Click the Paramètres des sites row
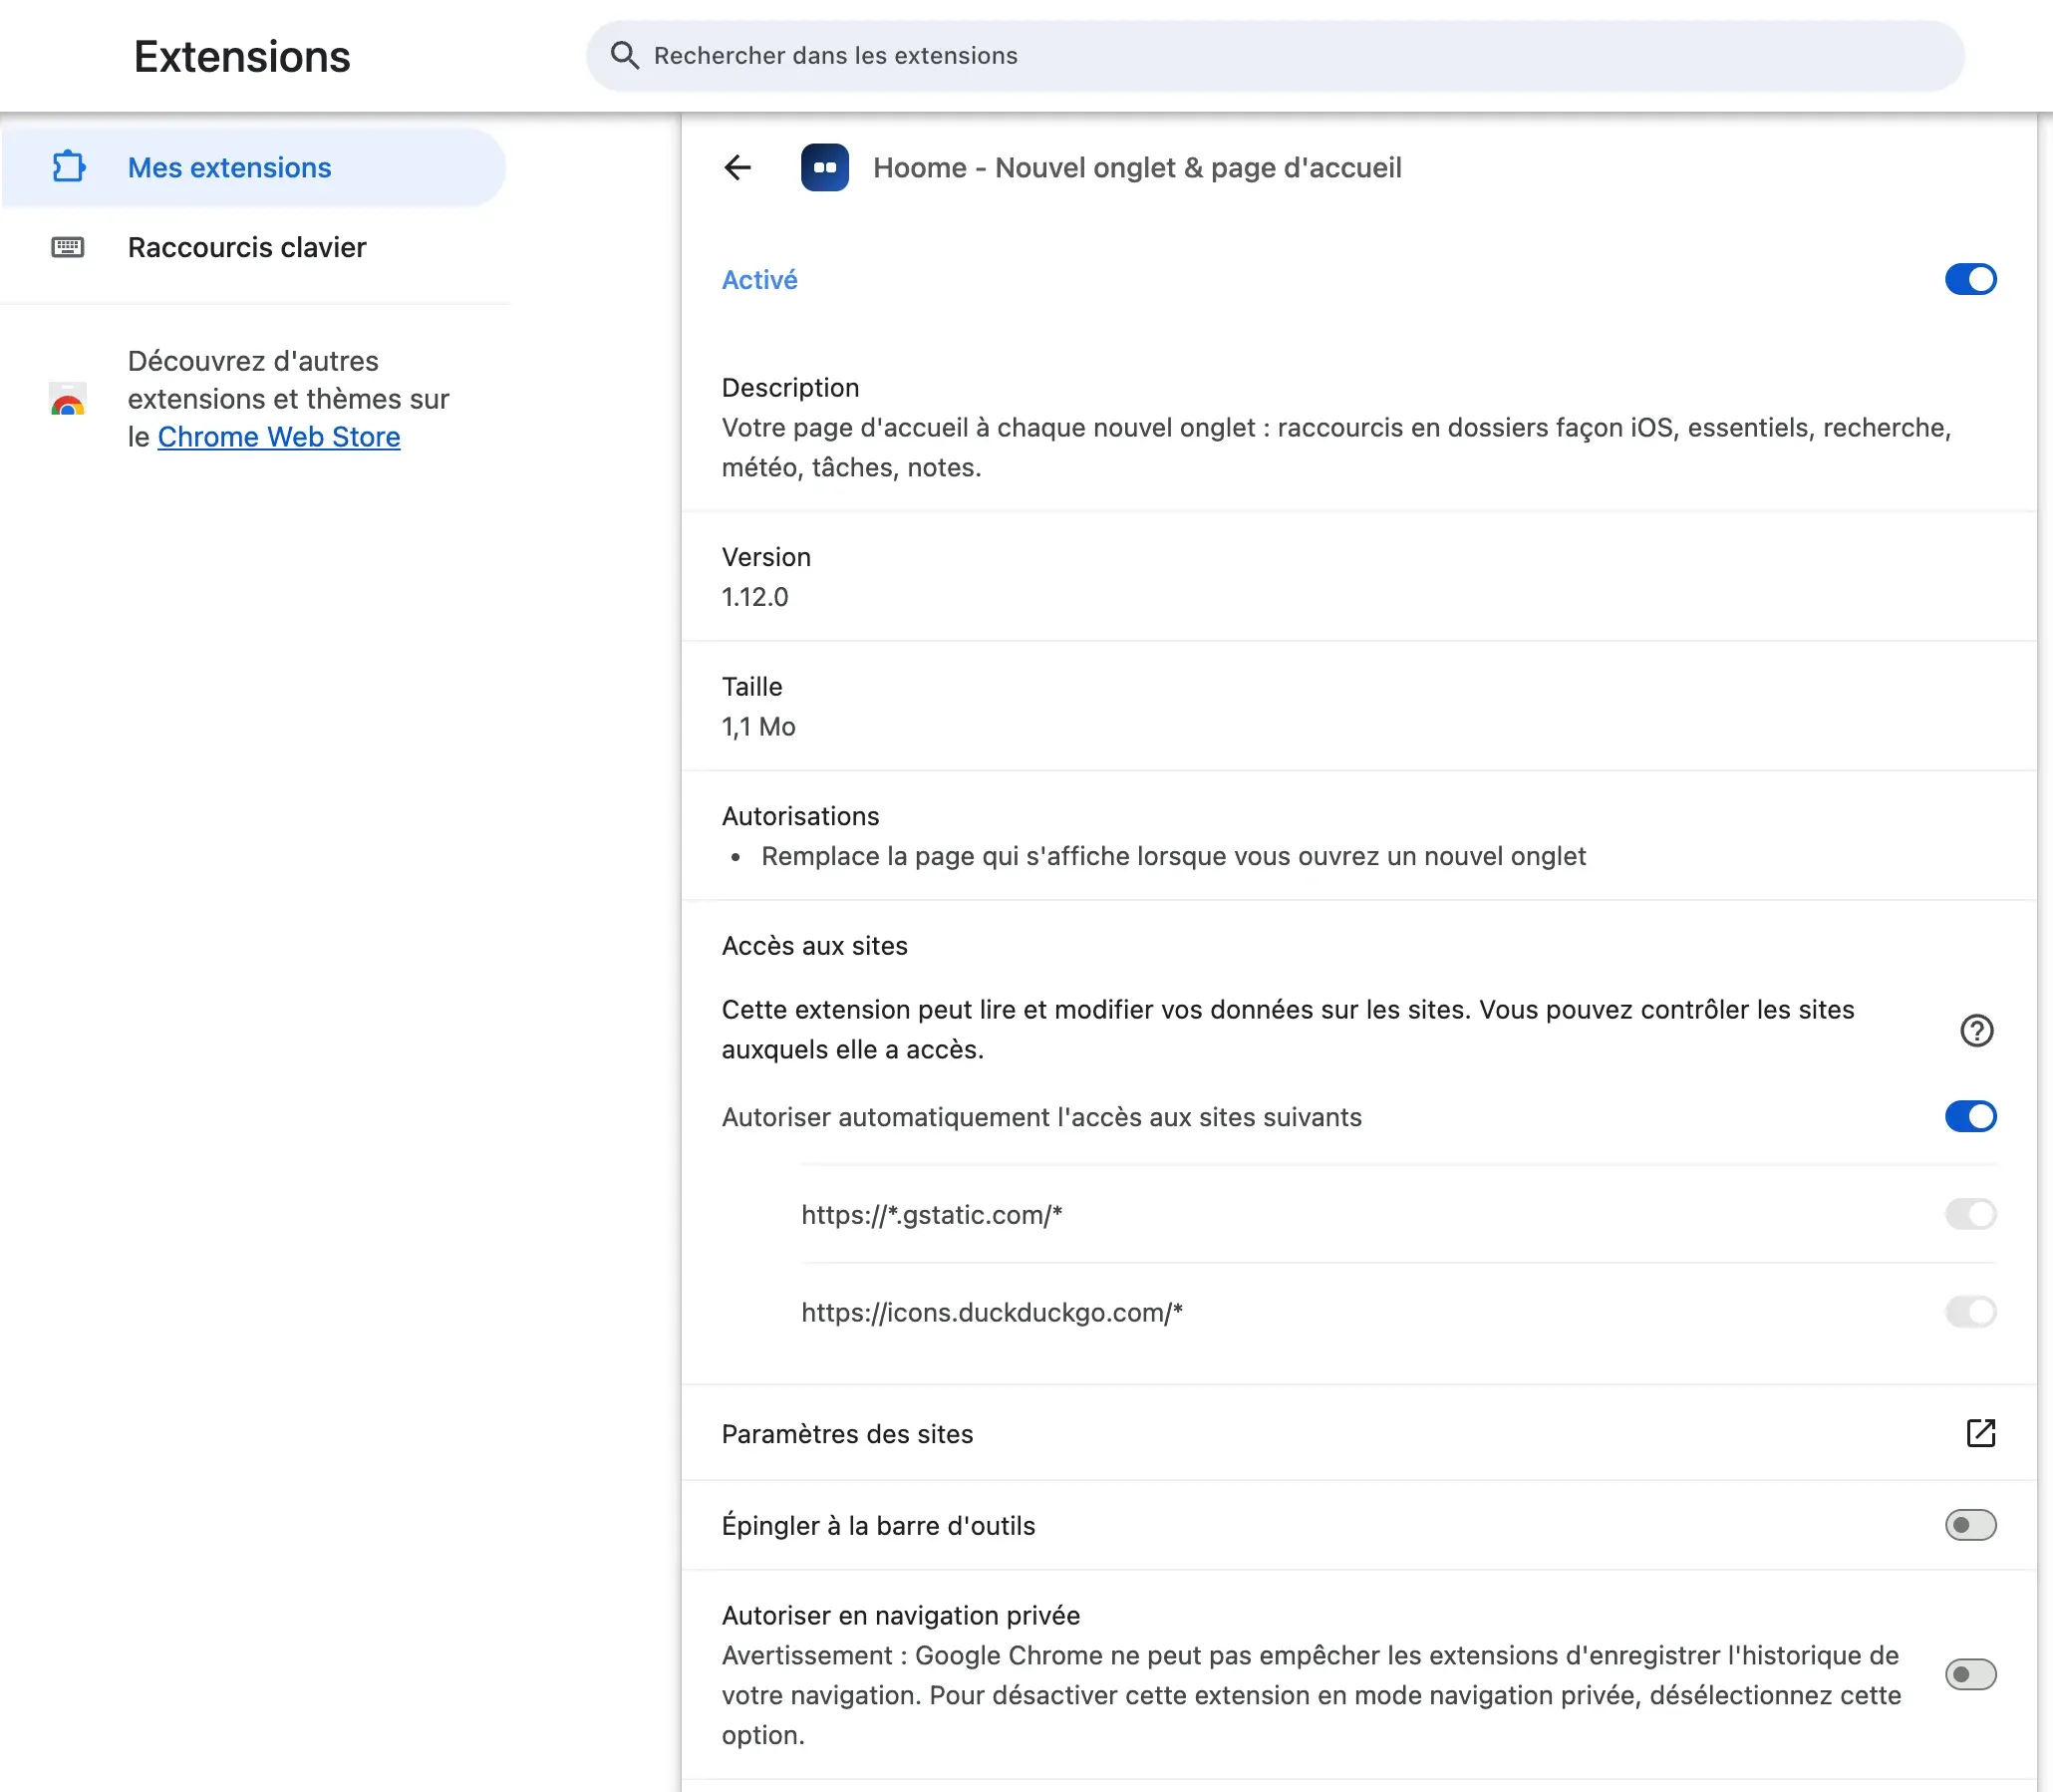 1359,1433
